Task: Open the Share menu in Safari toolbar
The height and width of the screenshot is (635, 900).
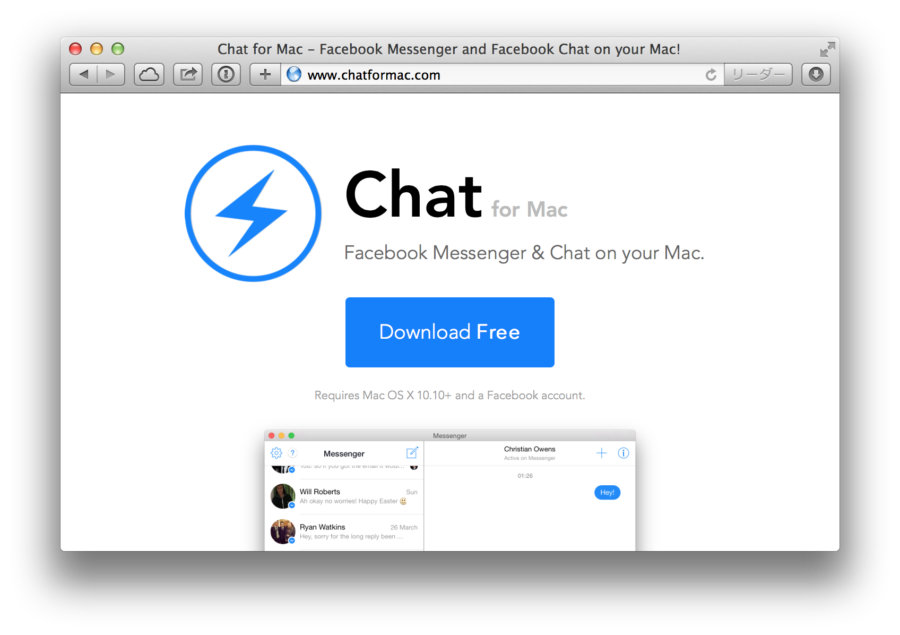Action: 188,75
